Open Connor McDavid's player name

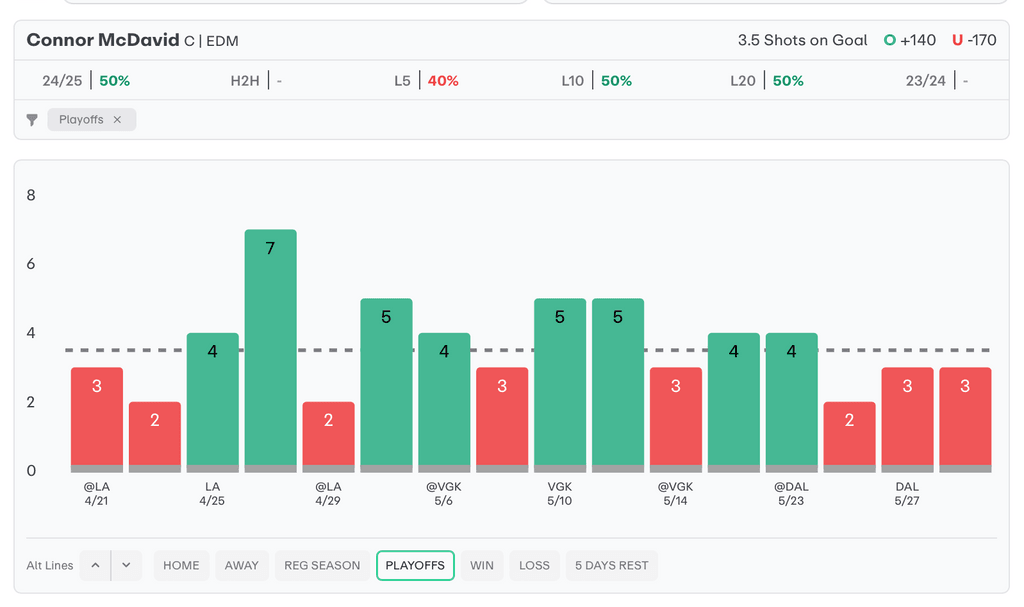coord(103,40)
